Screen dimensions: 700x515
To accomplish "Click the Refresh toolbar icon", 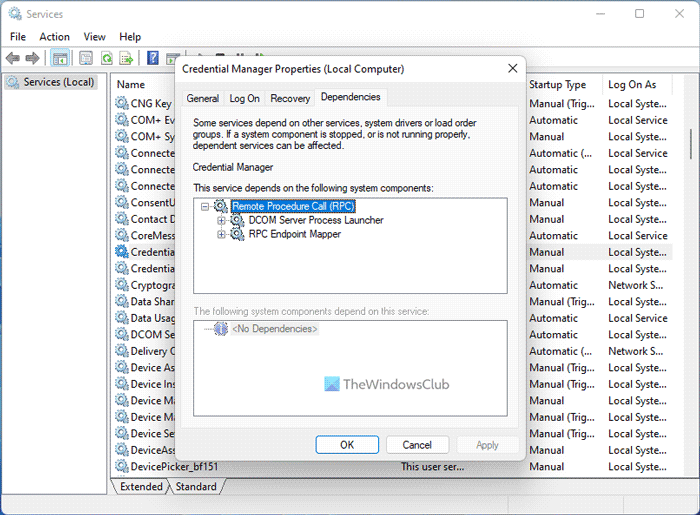I will click(107, 58).
